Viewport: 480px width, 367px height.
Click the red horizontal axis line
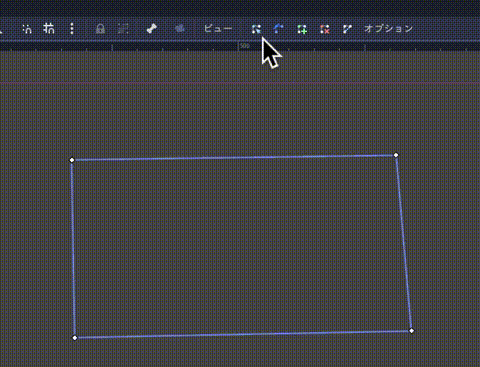[240, 83]
